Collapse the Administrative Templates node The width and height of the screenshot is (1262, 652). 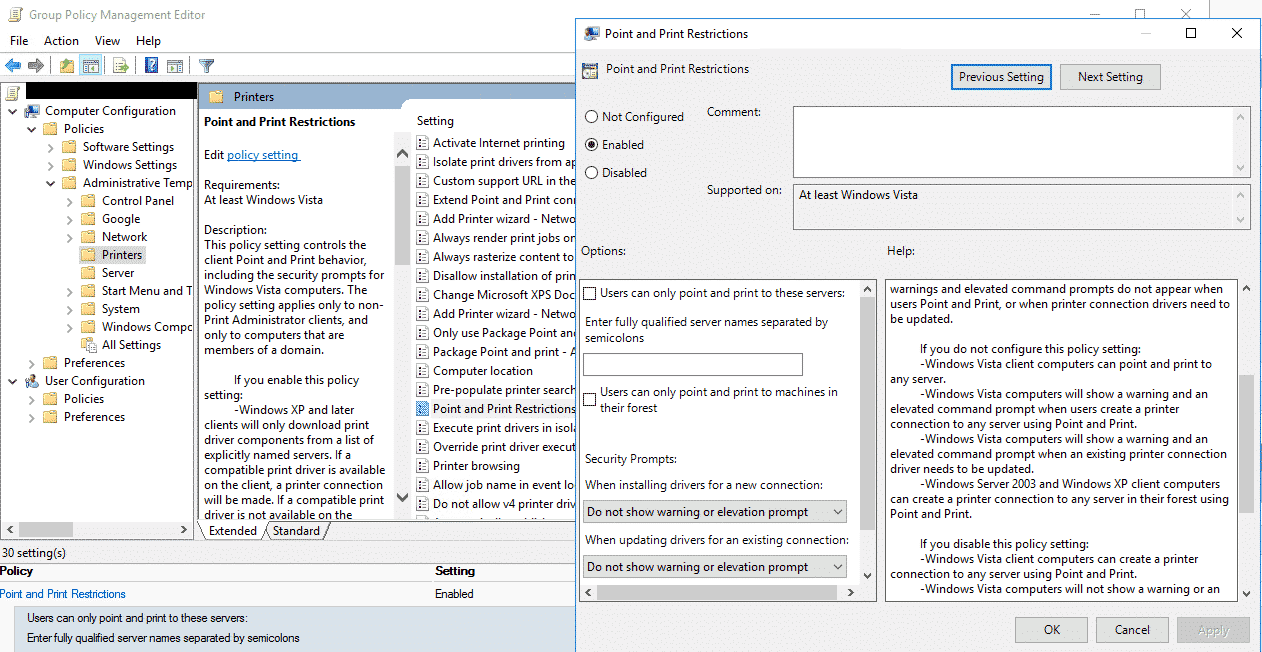pos(50,183)
